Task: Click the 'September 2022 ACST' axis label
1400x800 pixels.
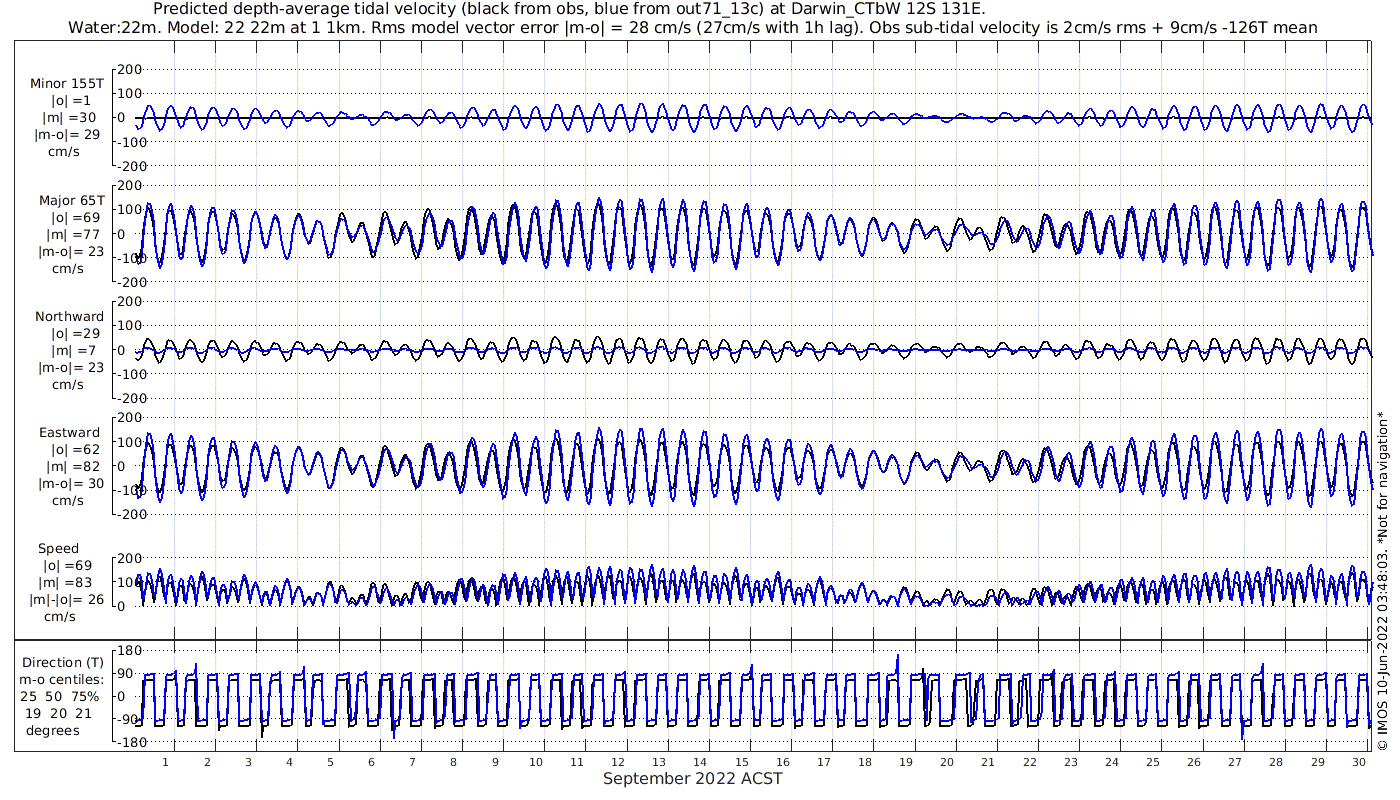Action: click(692, 779)
